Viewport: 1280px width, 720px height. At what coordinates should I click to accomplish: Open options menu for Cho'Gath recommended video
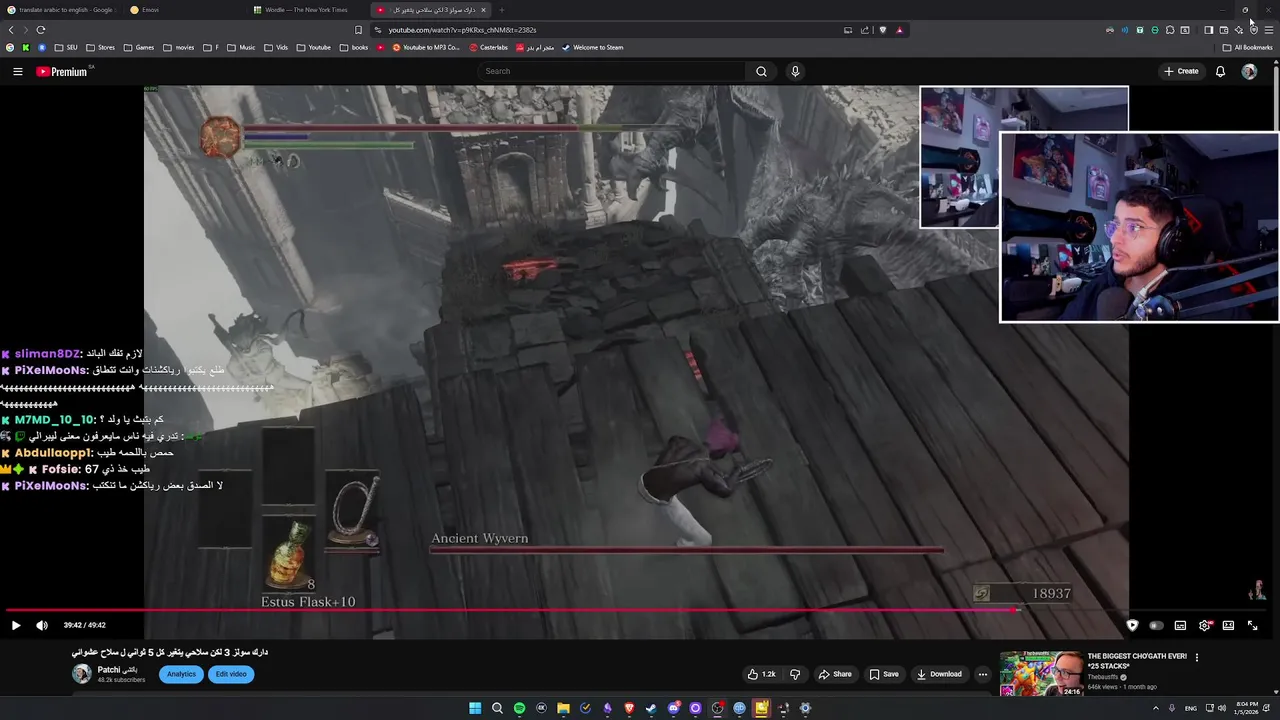(x=1196, y=657)
